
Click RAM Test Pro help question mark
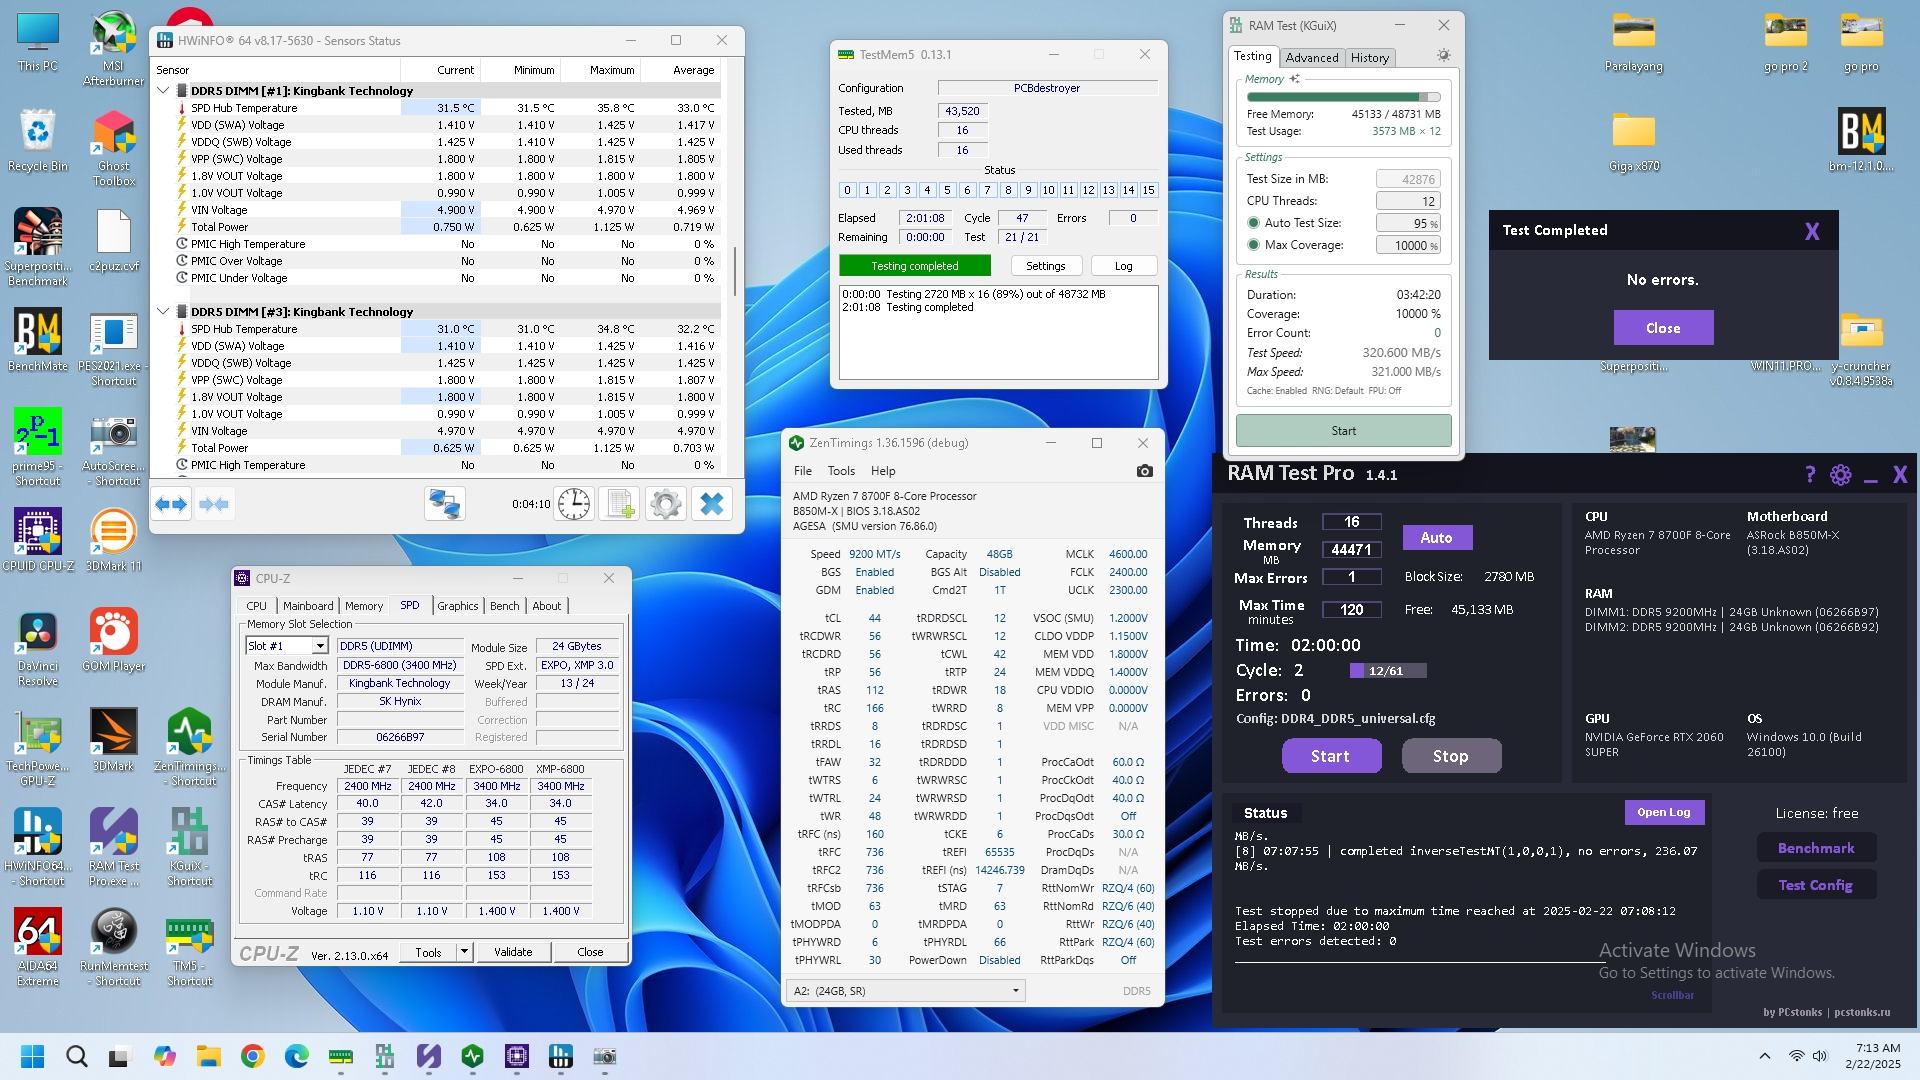pos(1809,475)
